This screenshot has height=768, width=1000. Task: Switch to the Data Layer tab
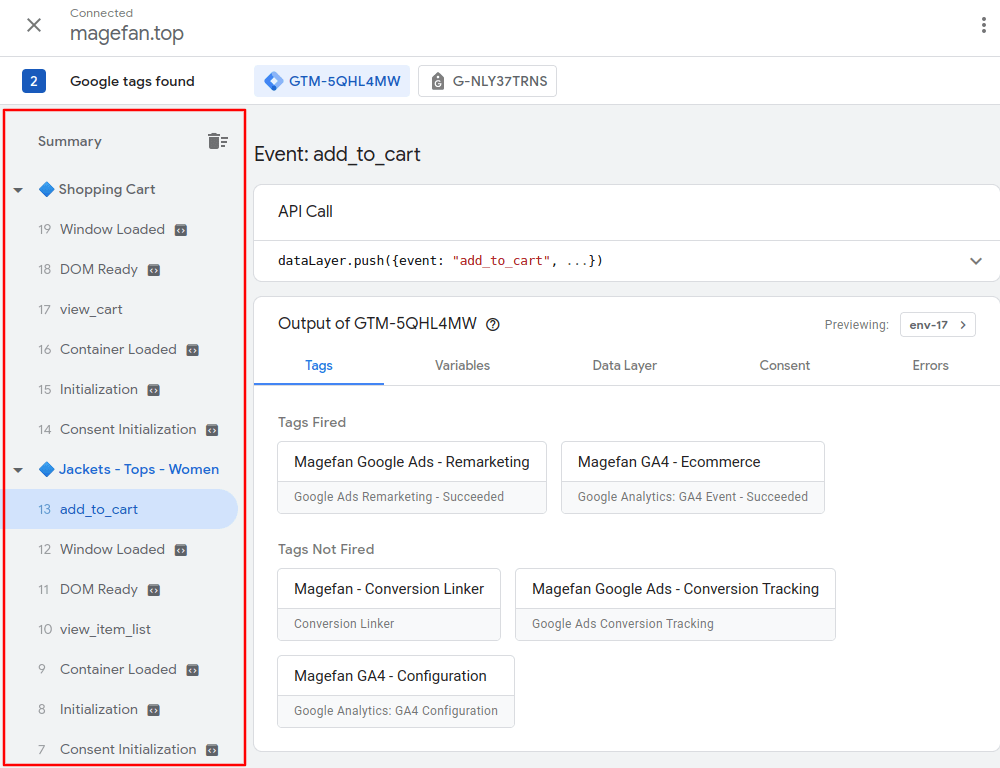[x=624, y=366]
